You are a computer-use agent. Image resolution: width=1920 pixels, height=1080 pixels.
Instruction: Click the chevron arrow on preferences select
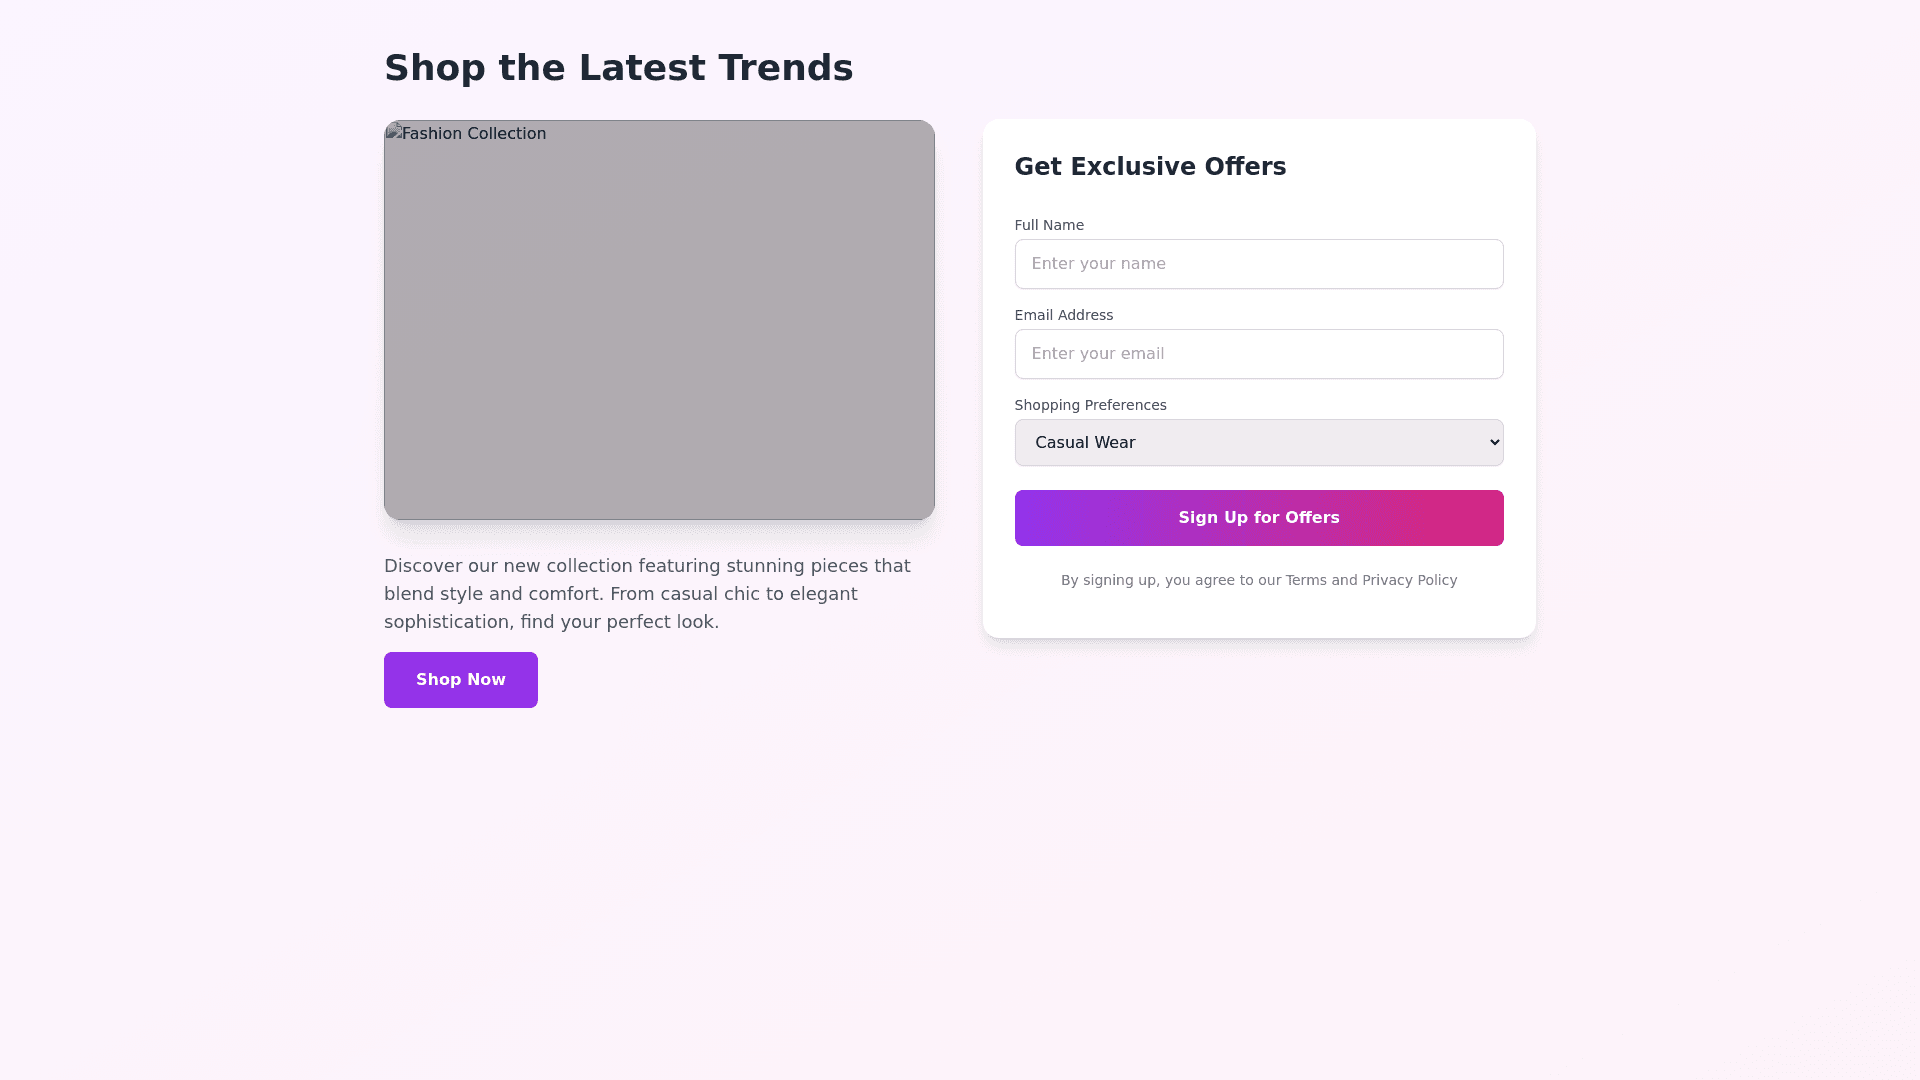coord(1494,443)
